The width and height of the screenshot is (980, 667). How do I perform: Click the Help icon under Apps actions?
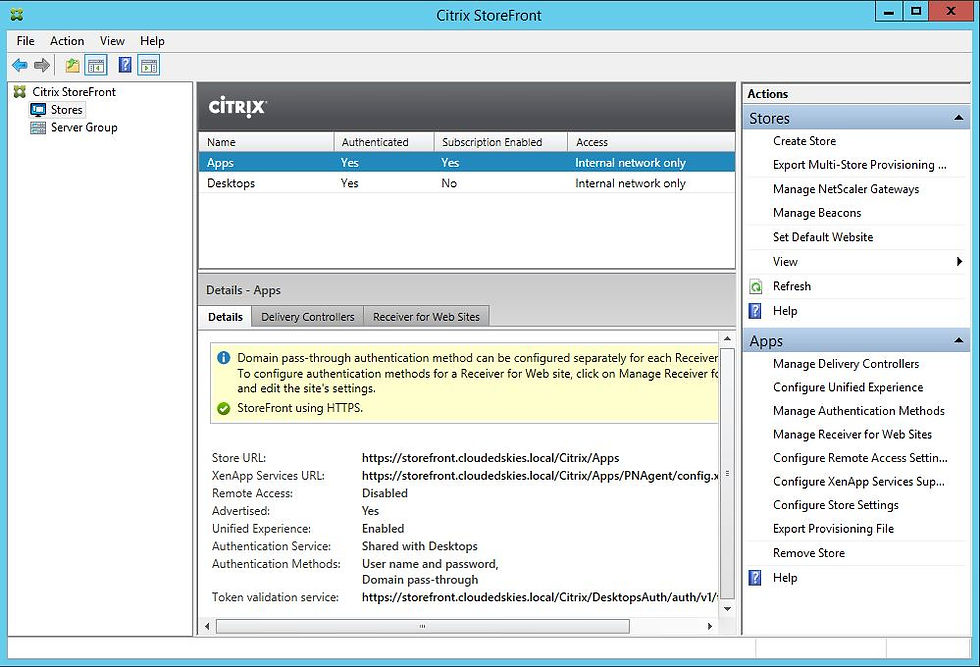(x=756, y=578)
